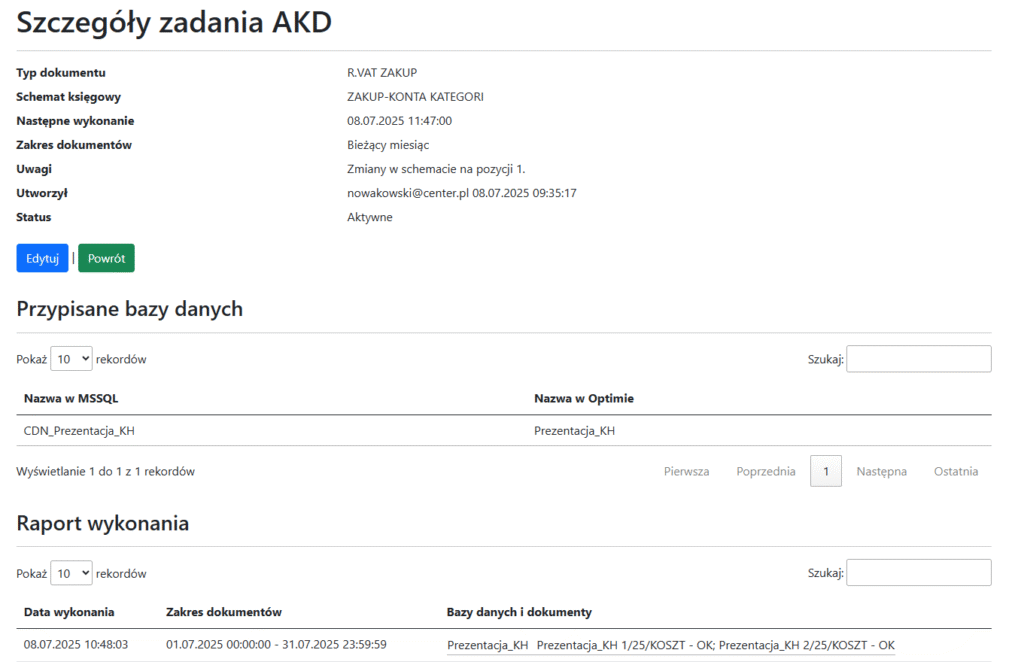Click document result Prezentacja_KH 1/25/KOSZT - OK

[624, 645]
